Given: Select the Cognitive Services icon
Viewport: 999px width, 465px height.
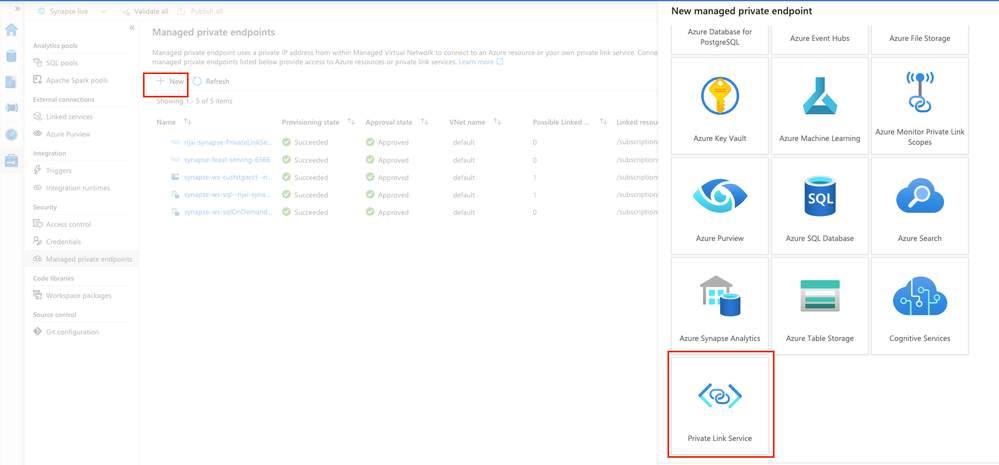Looking at the screenshot, I should coord(919,296).
